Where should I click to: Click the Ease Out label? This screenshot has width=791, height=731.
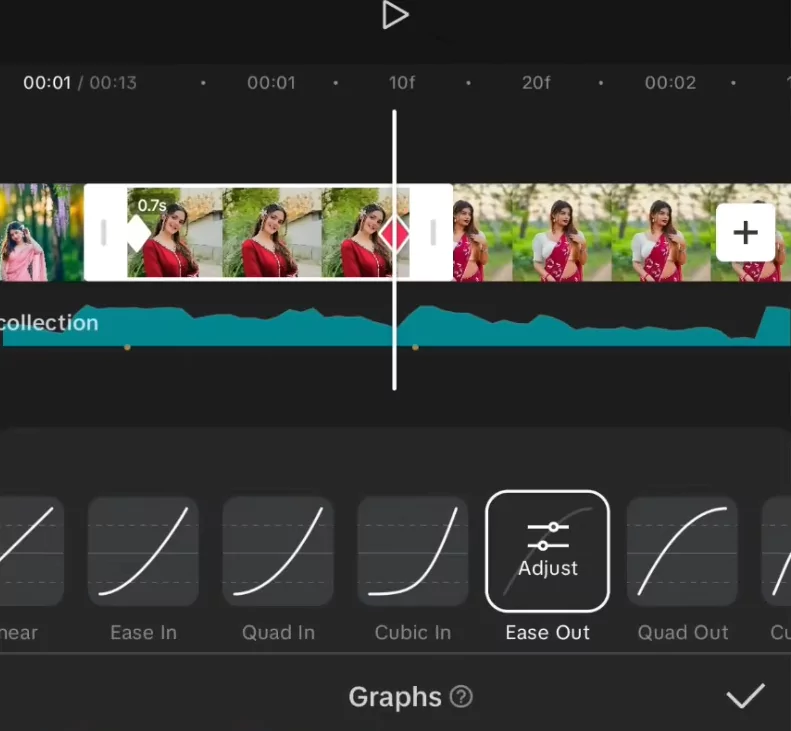(x=547, y=633)
